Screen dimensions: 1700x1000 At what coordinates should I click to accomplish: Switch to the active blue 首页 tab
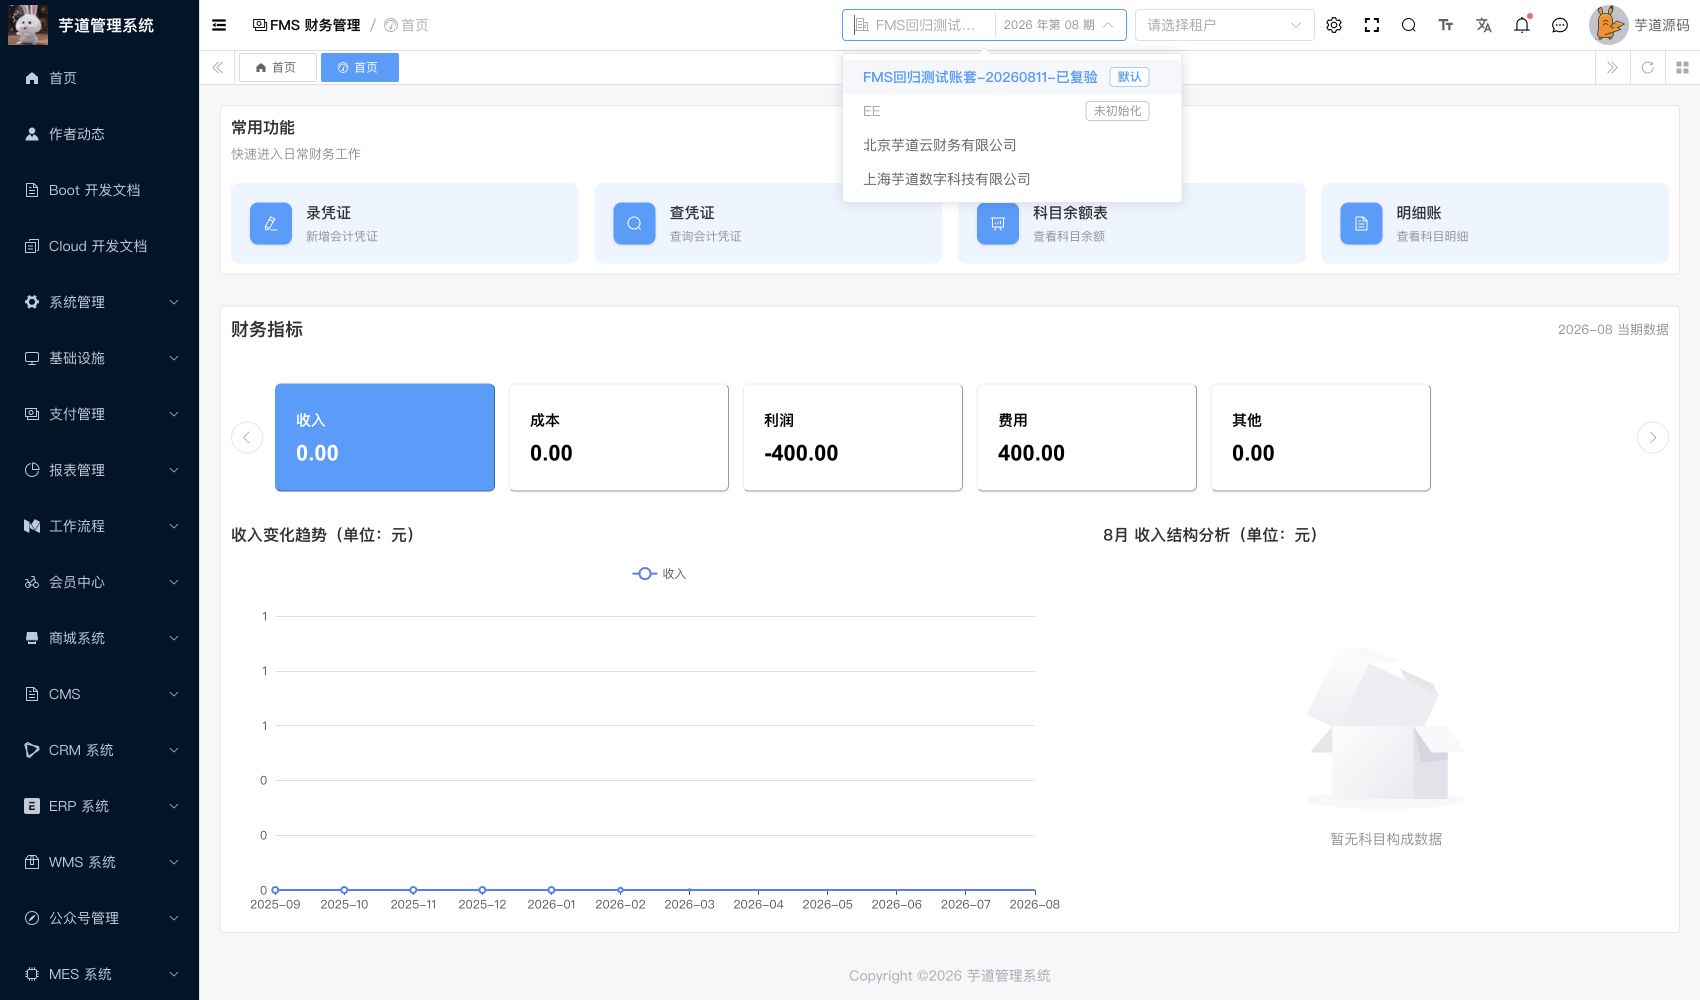359,67
